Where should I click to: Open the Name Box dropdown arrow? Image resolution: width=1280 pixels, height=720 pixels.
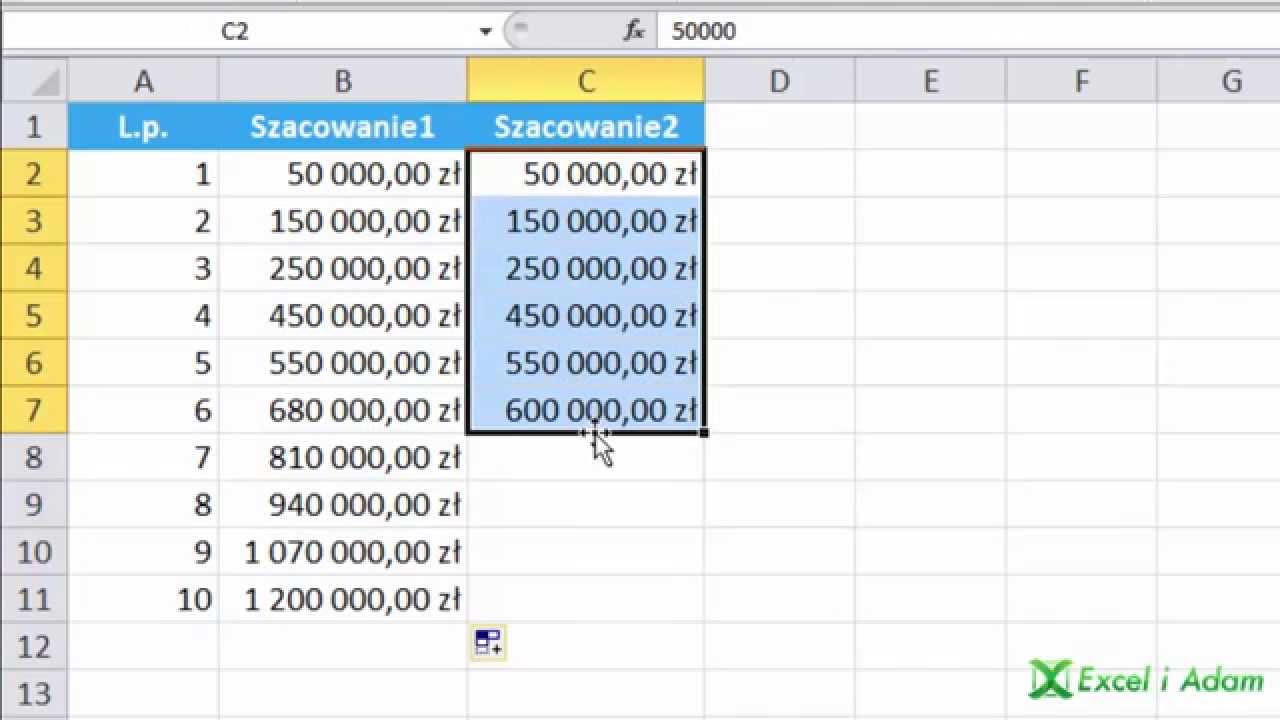(x=485, y=31)
